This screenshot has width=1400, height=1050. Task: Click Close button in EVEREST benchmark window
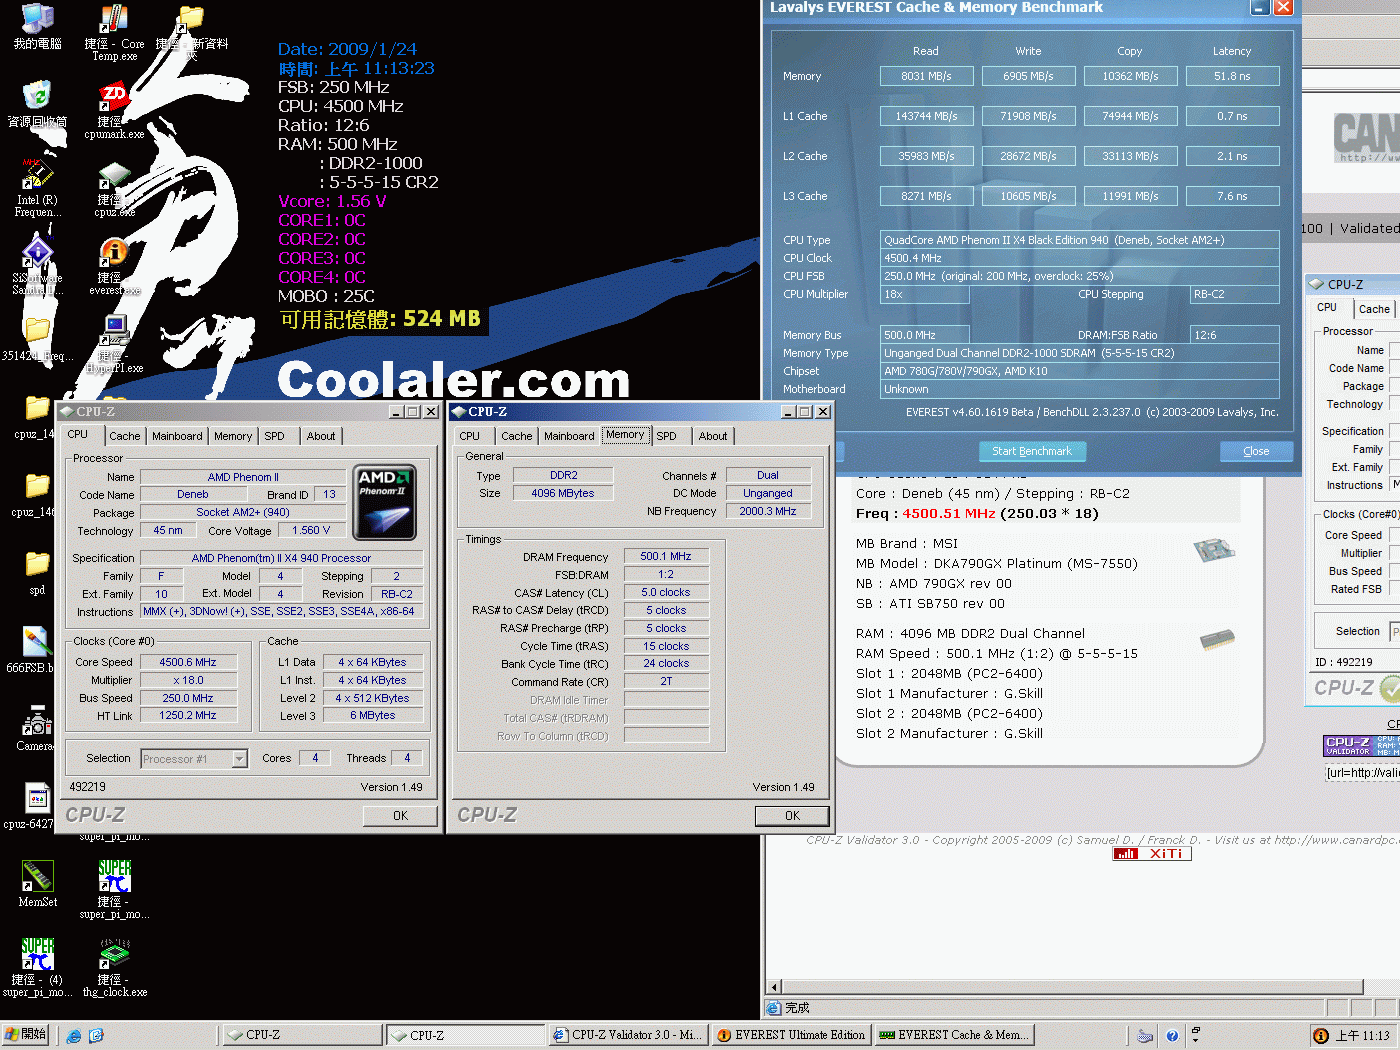(1256, 451)
